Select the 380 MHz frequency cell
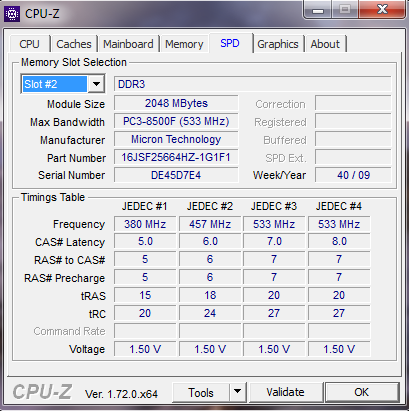The height and width of the screenshot is (411, 409). pos(145,224)
